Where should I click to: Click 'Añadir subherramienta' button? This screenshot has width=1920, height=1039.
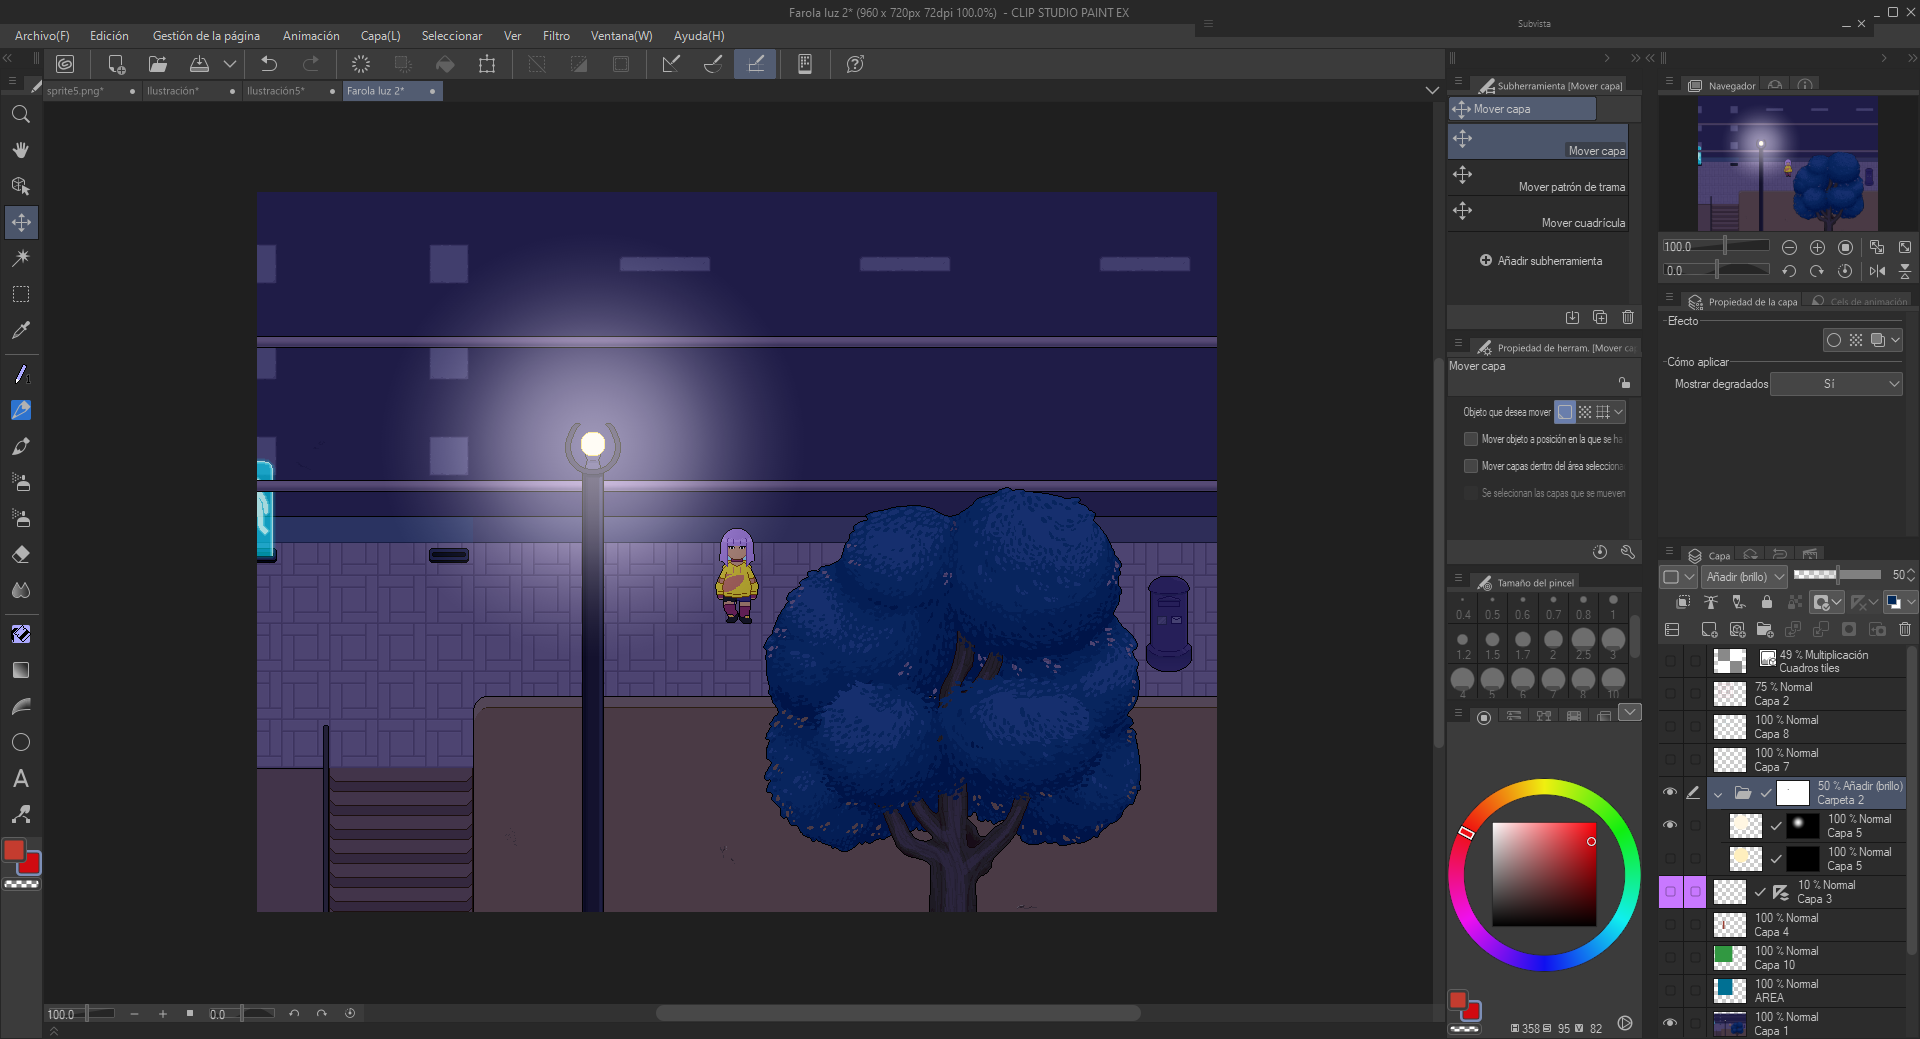coord(1540,261)
